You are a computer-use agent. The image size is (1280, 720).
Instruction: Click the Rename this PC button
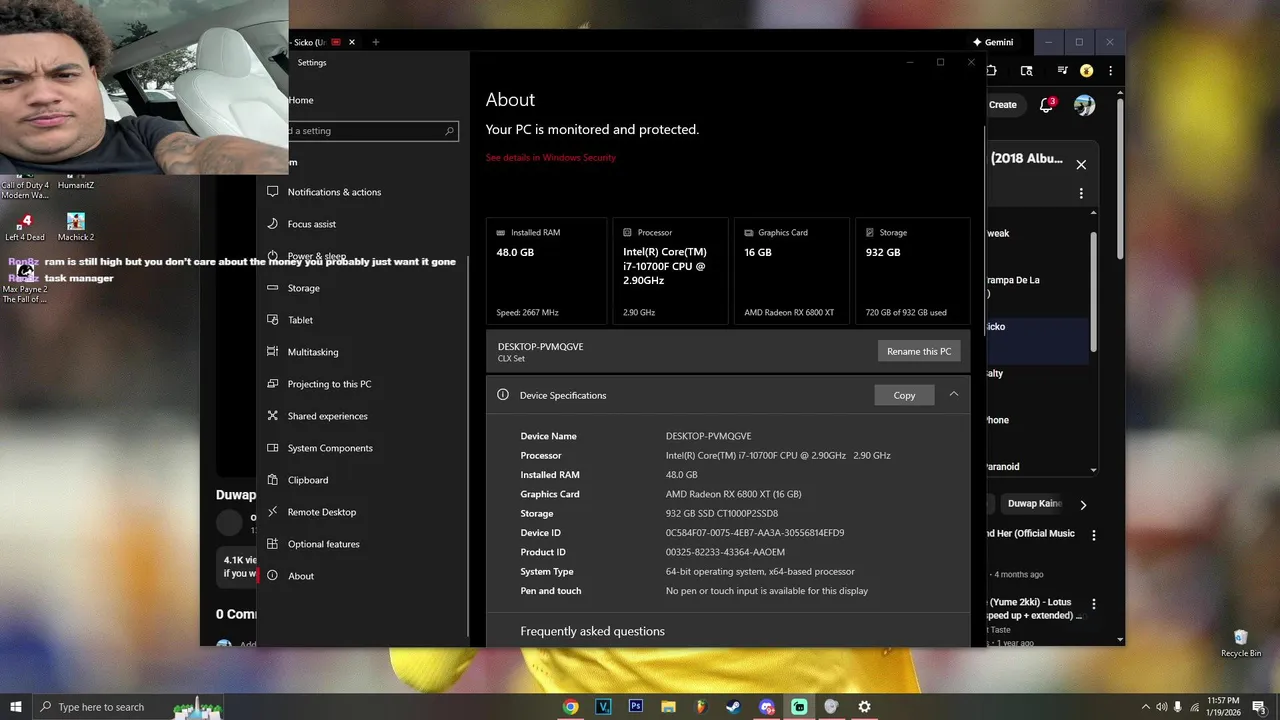[919, 351]
